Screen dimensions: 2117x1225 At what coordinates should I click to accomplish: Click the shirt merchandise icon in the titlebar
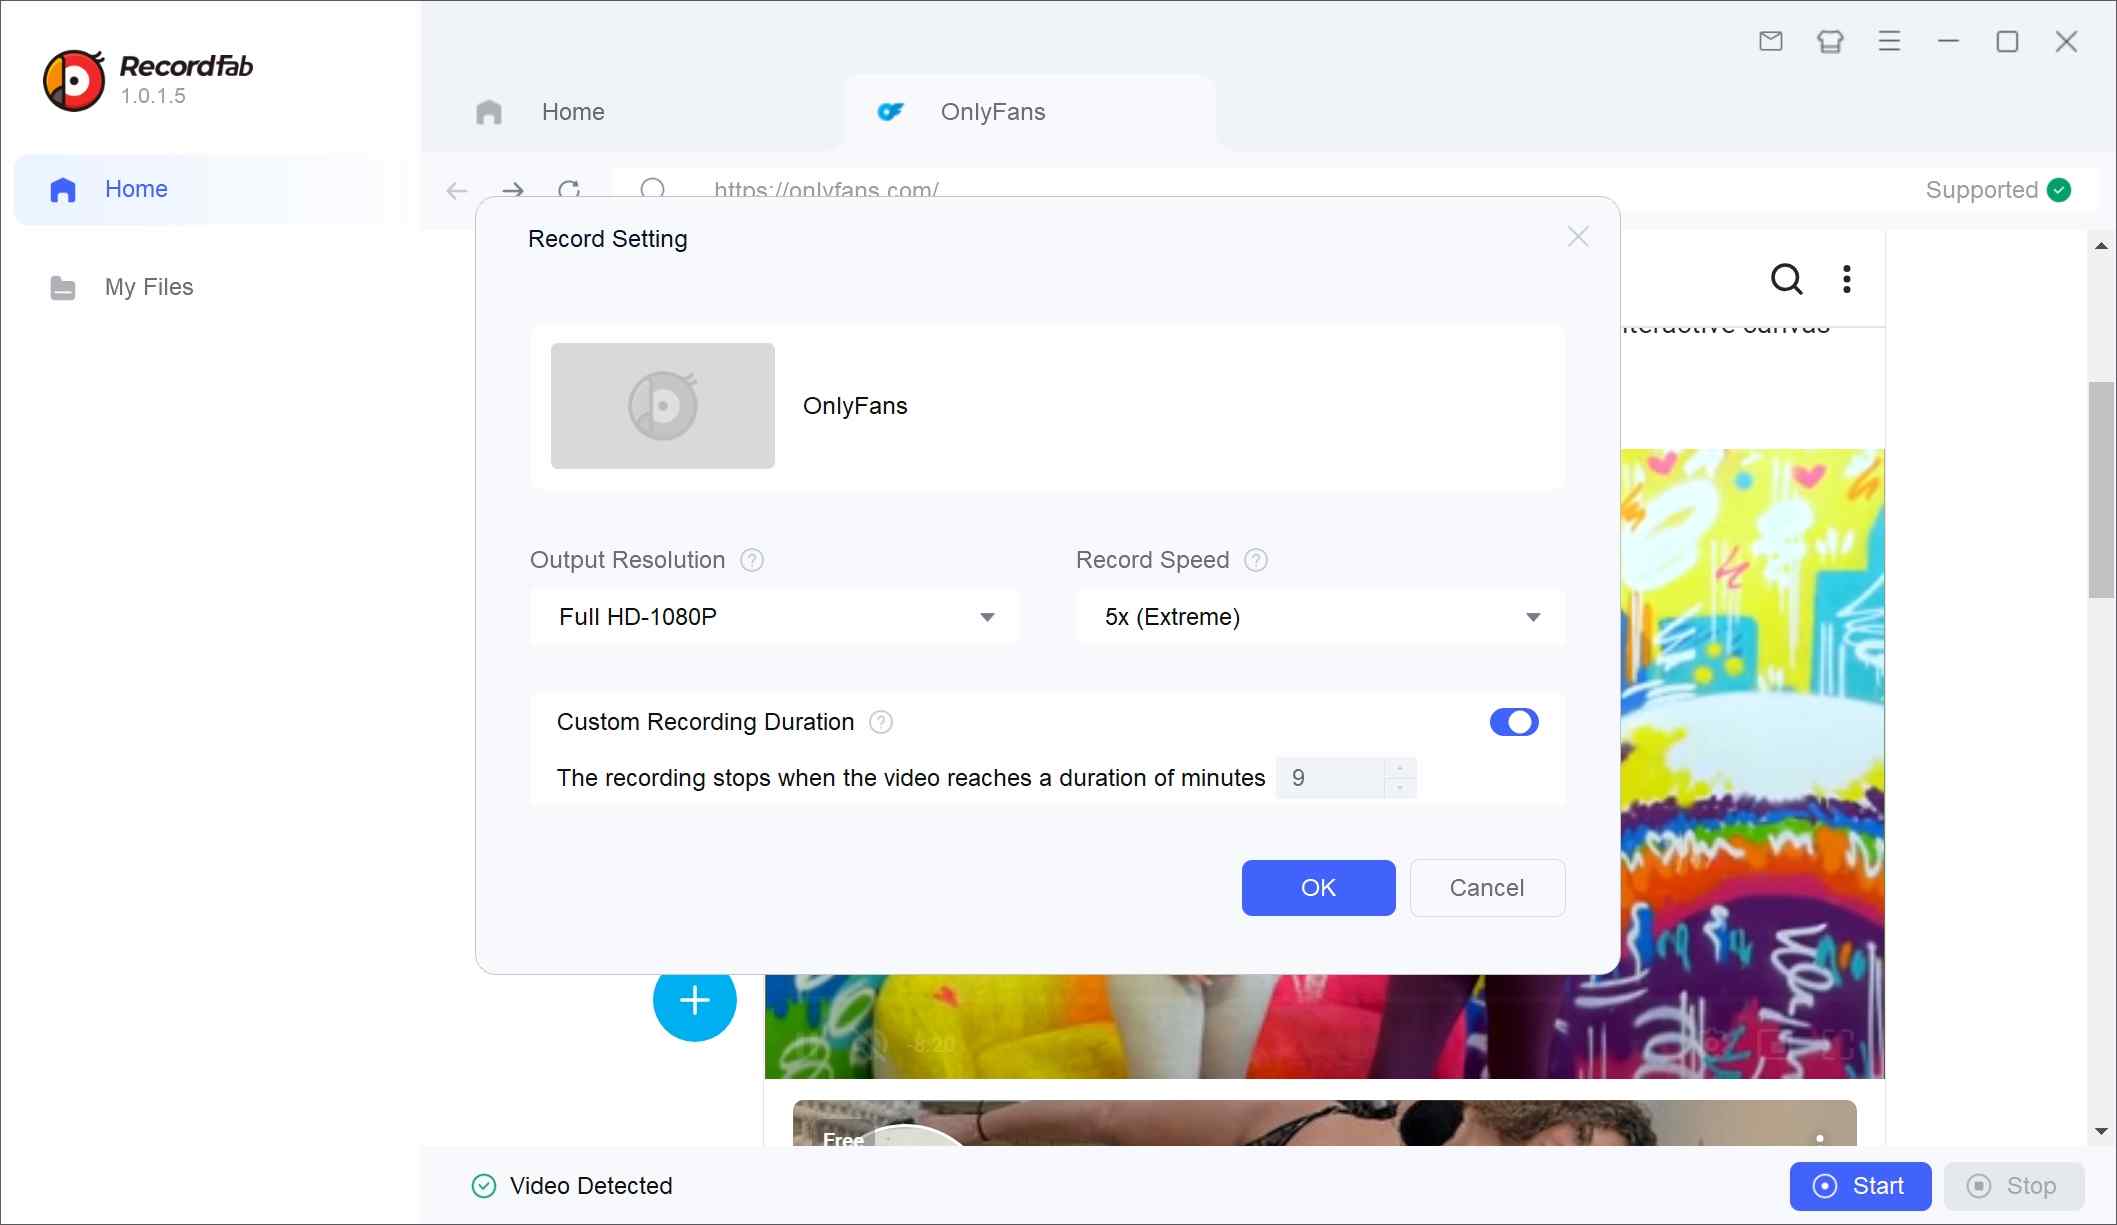tap(1830, 41)
